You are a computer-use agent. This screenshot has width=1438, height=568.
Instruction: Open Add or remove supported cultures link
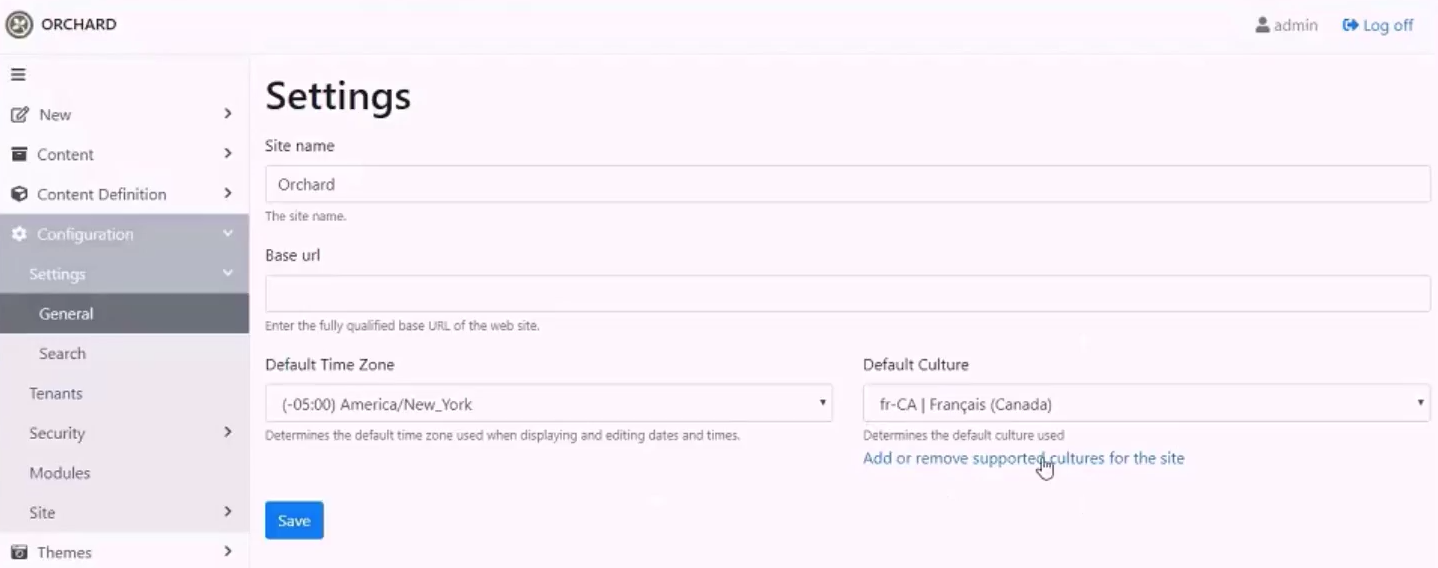[x=1023, y=458]
